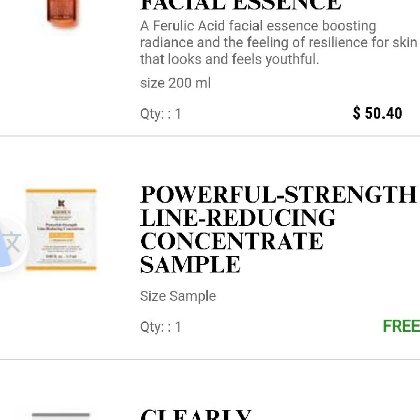Tap the floating Google Translate icon
420x420 pixels.
click(11, 242)
